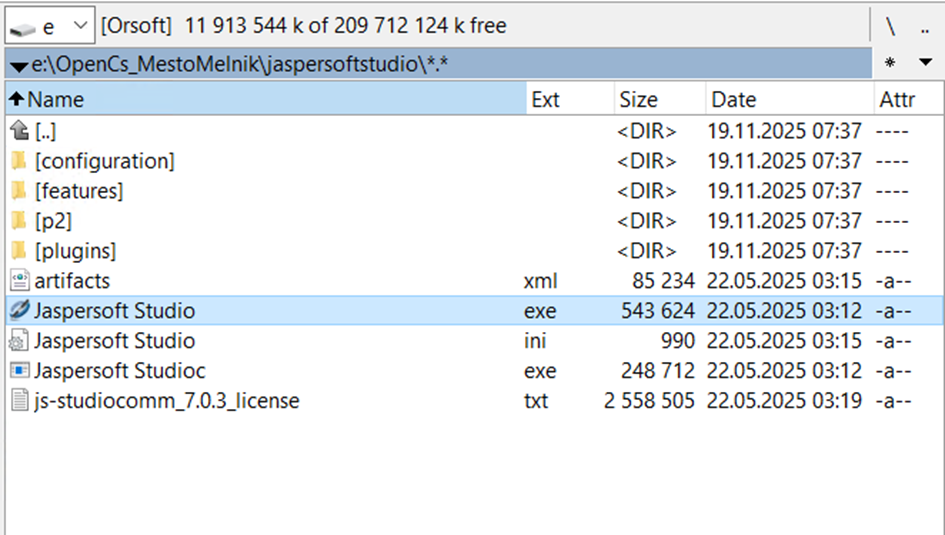This screenshot has height=535, width=945.
Task: Open directory history dropdown arrow at right
Action: pyautogui.click(x=924, y=63)
